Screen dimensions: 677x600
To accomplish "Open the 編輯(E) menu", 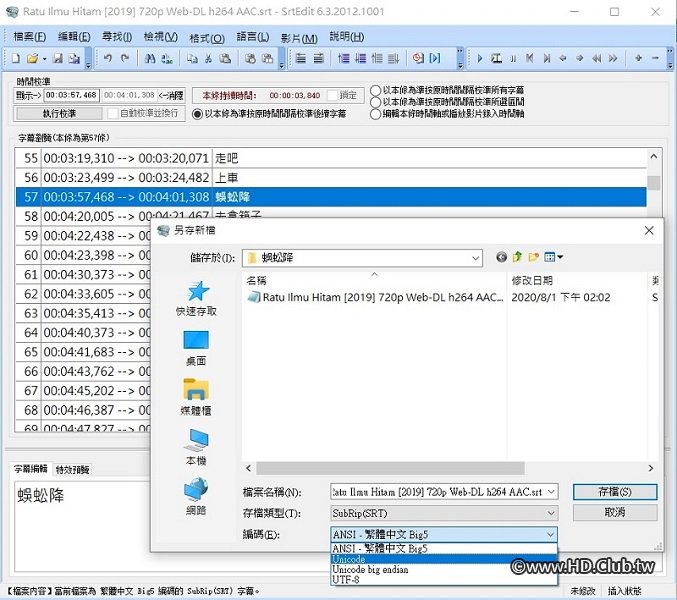I will tap(74, 37).
